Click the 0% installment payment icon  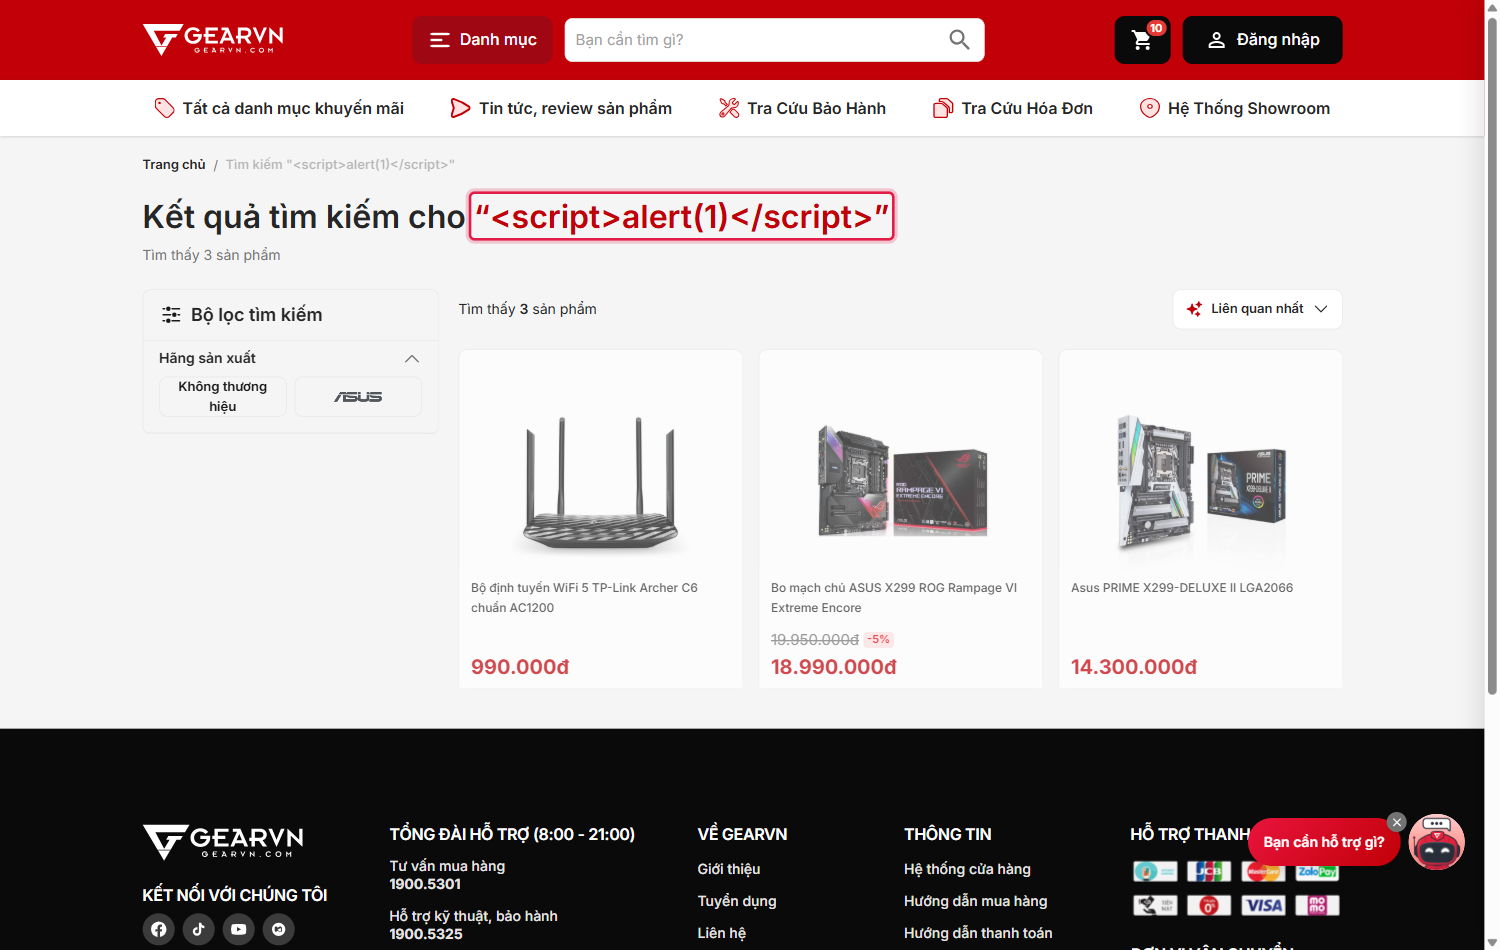click(x=1209, y=906)
